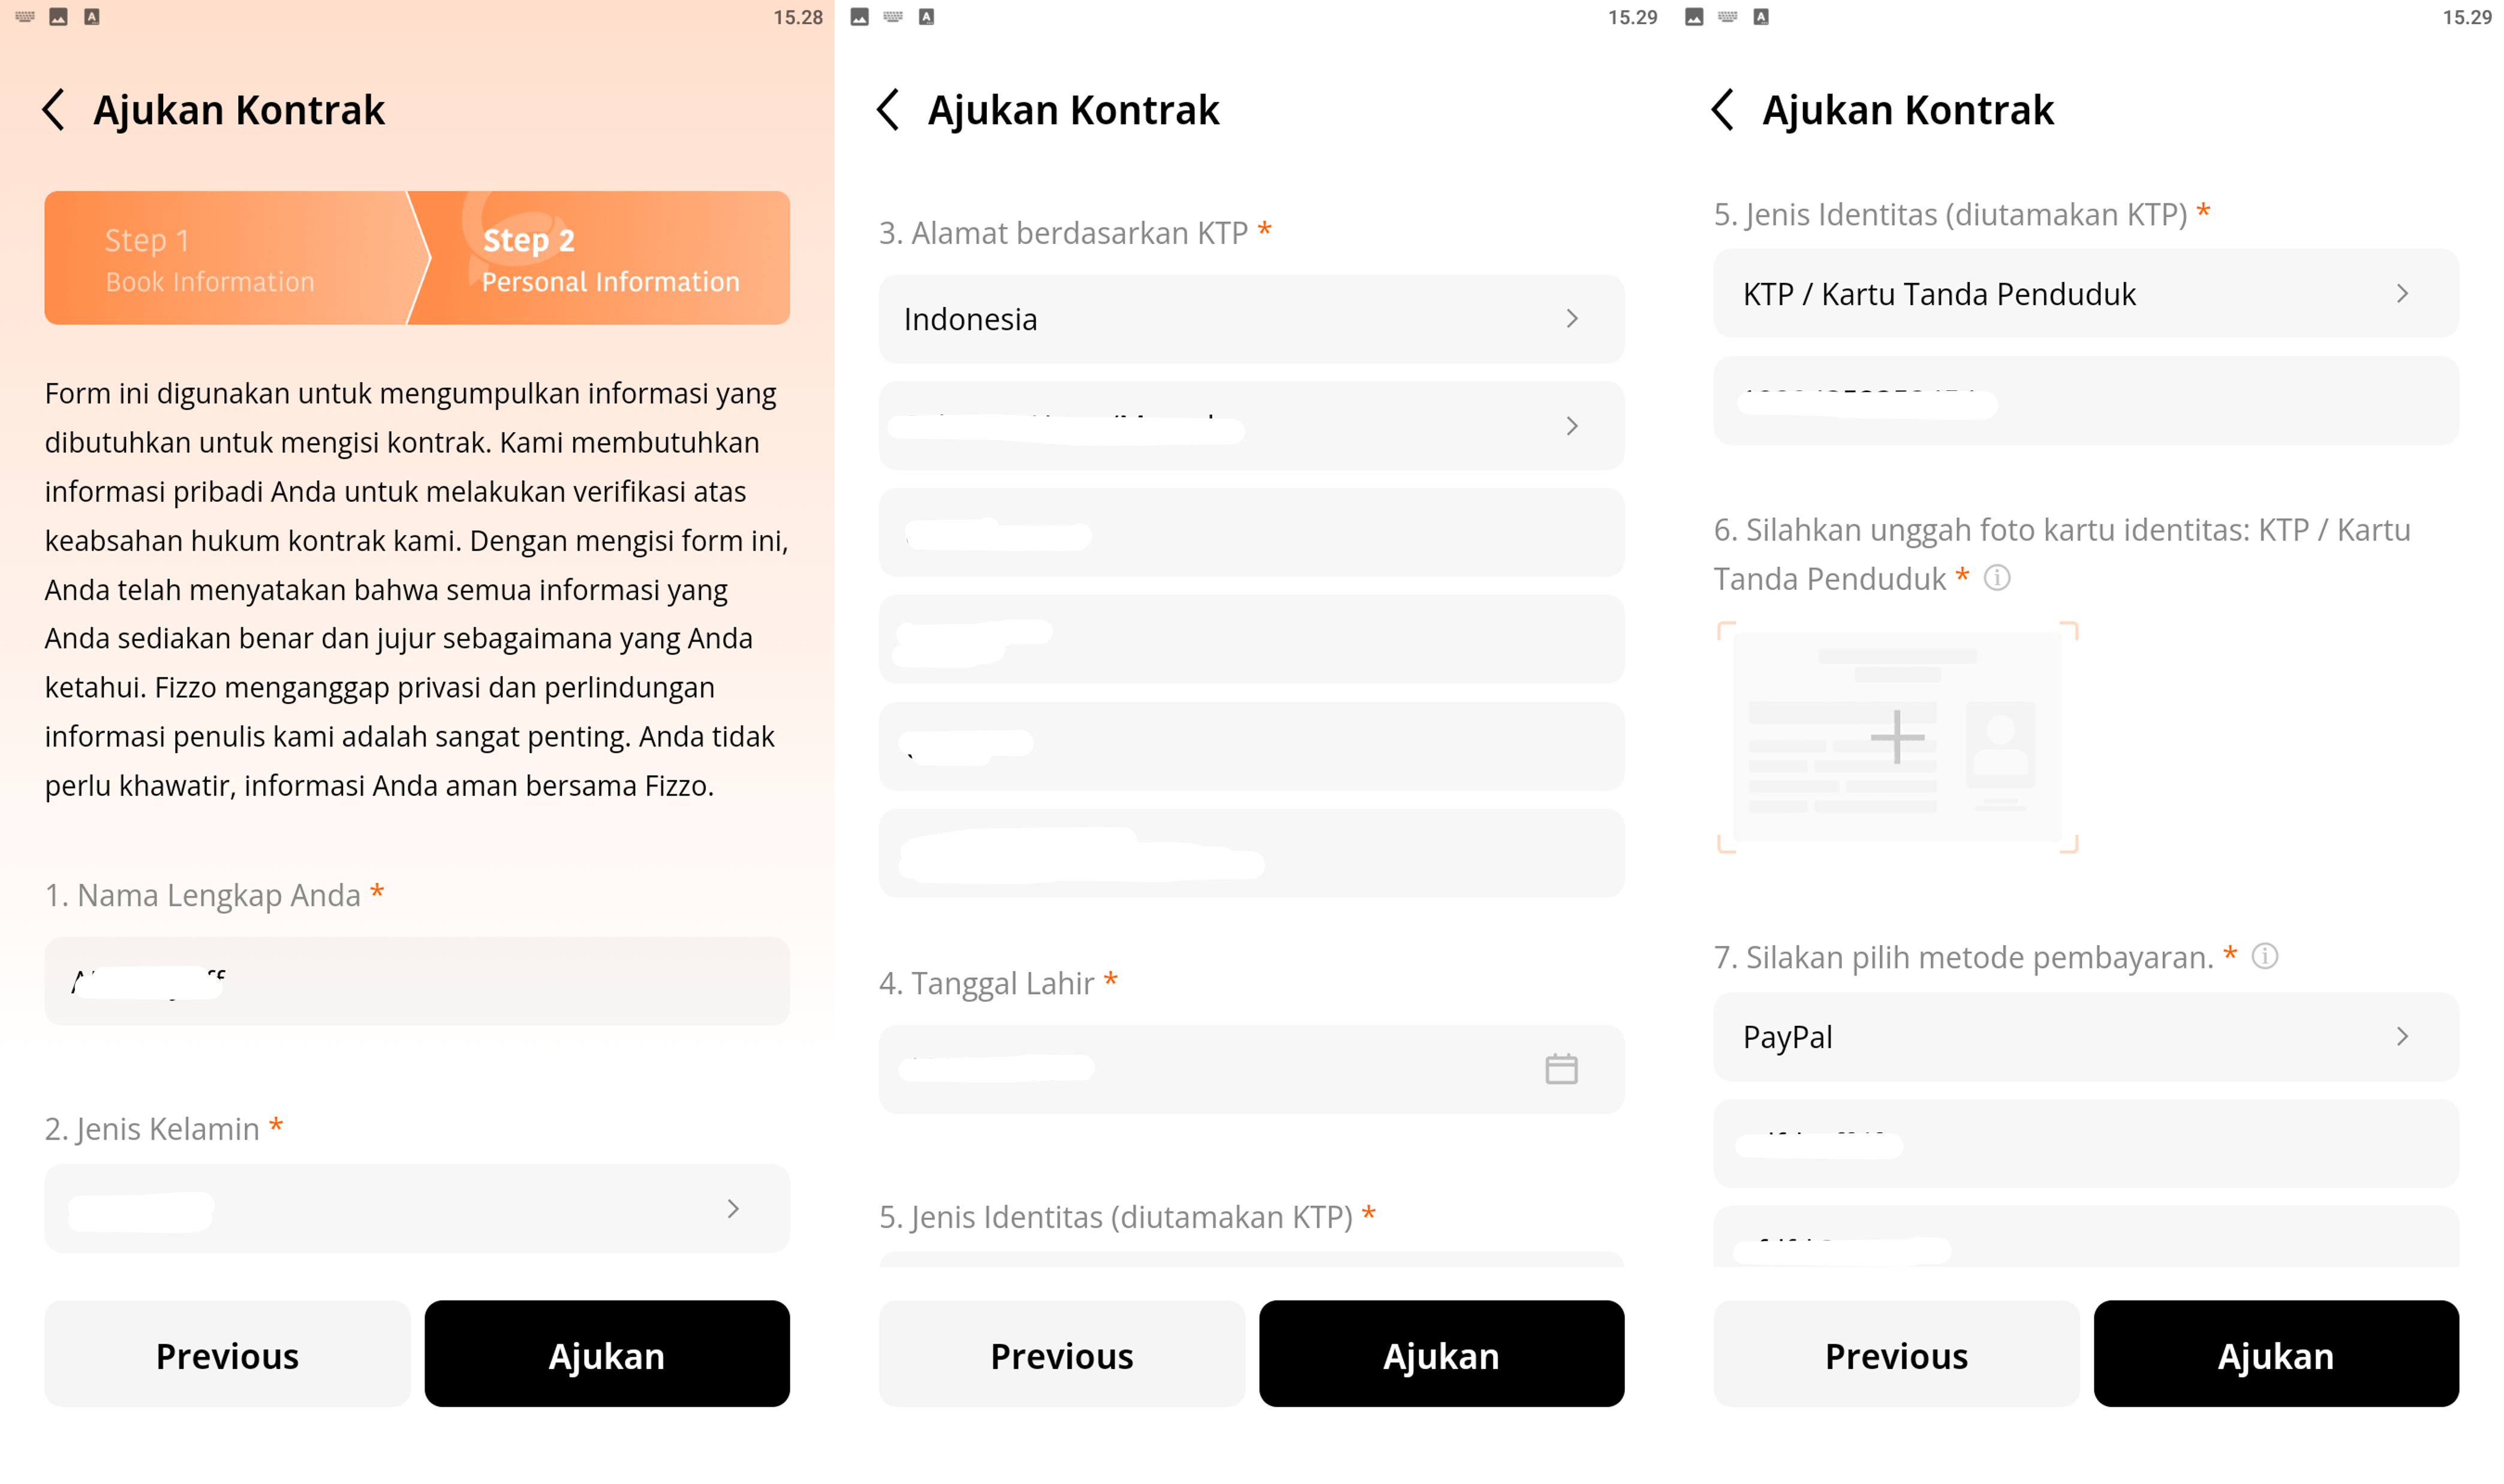Tap the back arrow in the rightmost Ajukan Kontrak header
Image resolution: width=2504 pixels, height=1484 pixels.
1722,109
